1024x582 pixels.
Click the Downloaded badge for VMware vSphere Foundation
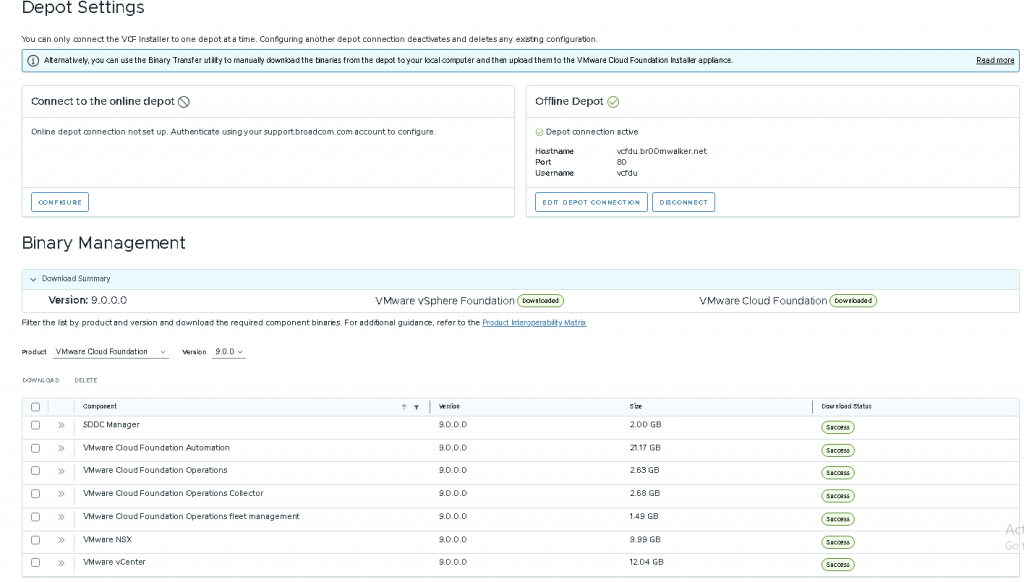tap(540, 301)
